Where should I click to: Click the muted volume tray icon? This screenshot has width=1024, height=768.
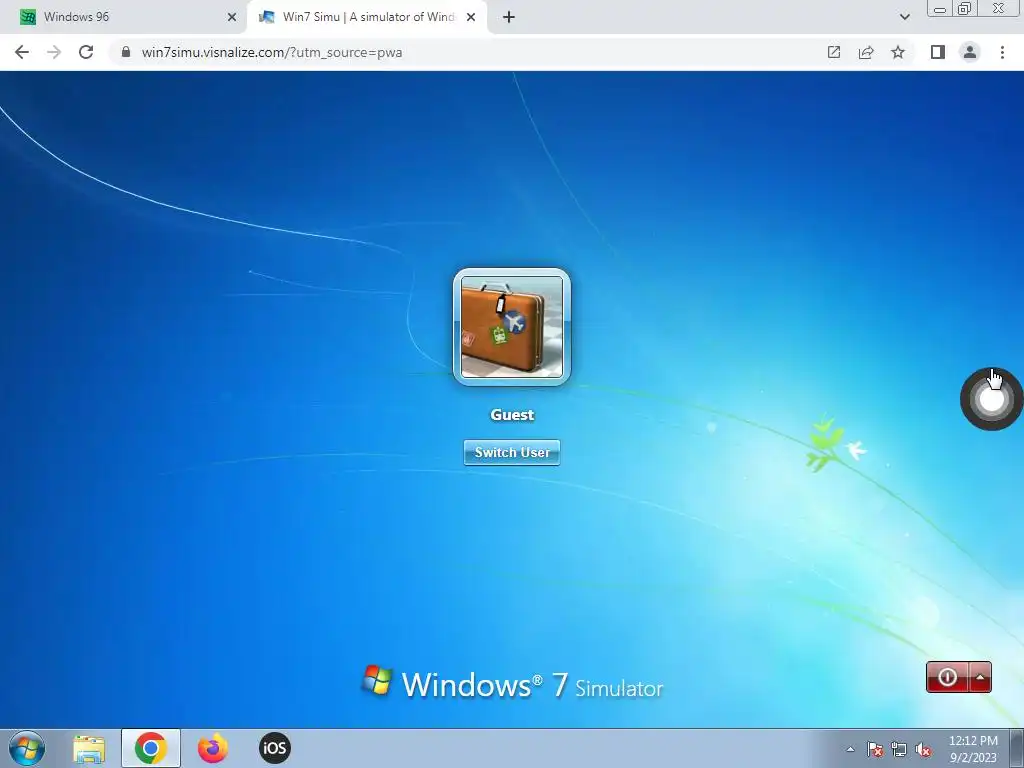923,750
